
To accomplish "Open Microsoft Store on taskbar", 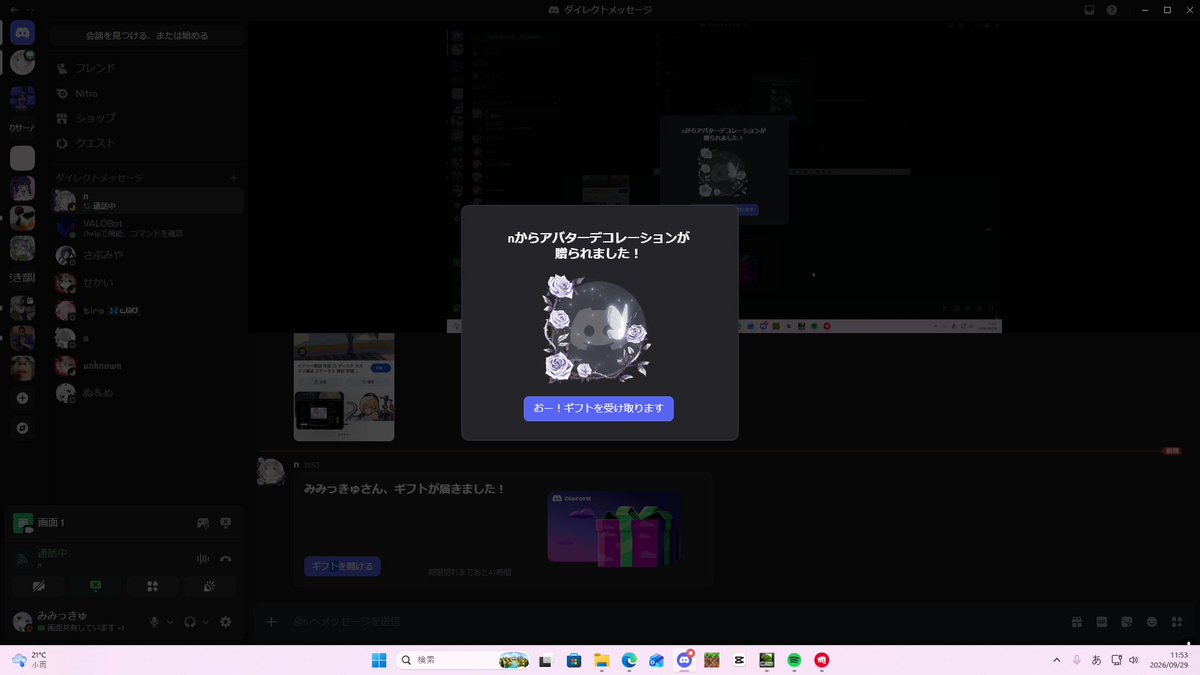I will pyautogui.click(x=574, y=660).
